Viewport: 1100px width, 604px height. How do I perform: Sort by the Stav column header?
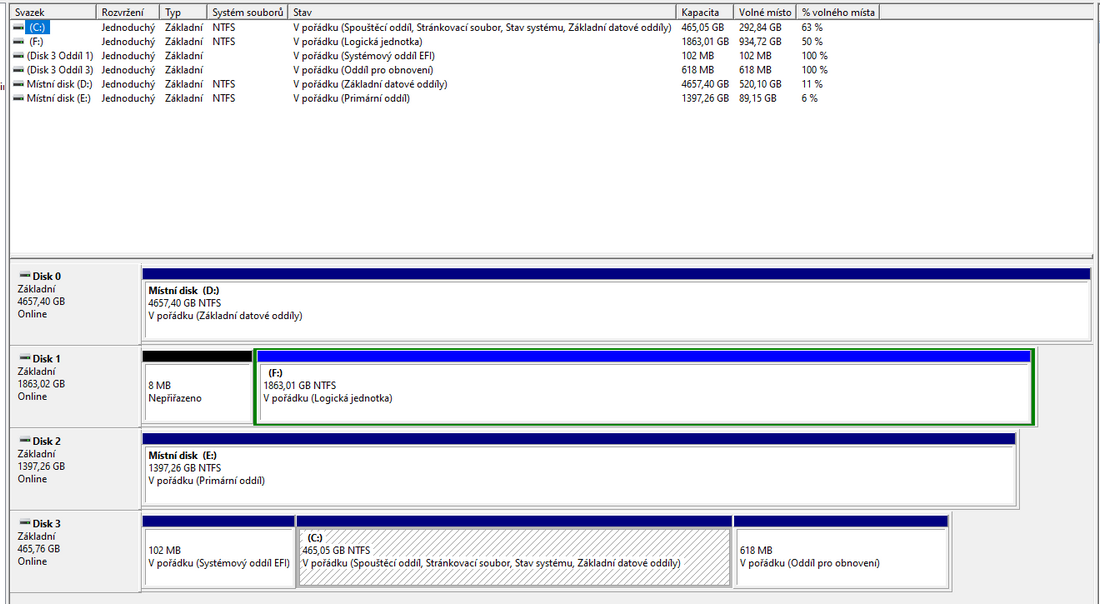tap(483, 13)
